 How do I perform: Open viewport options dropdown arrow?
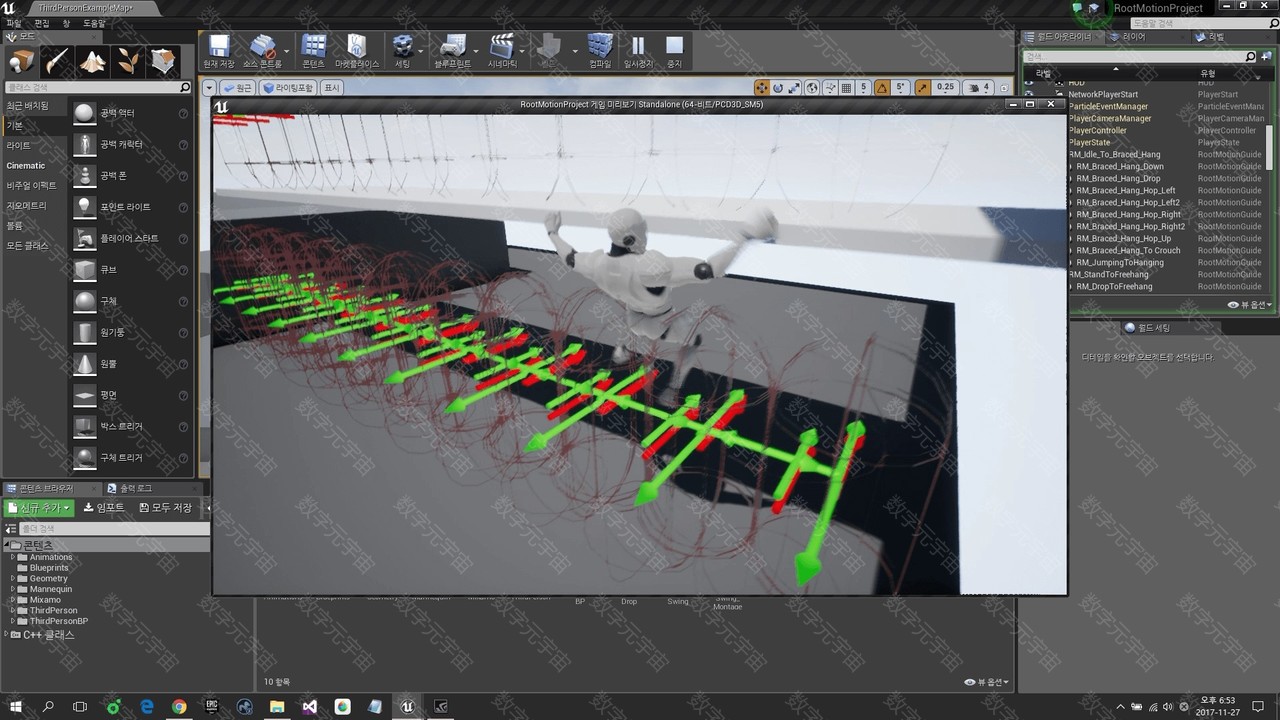[209, 88]
